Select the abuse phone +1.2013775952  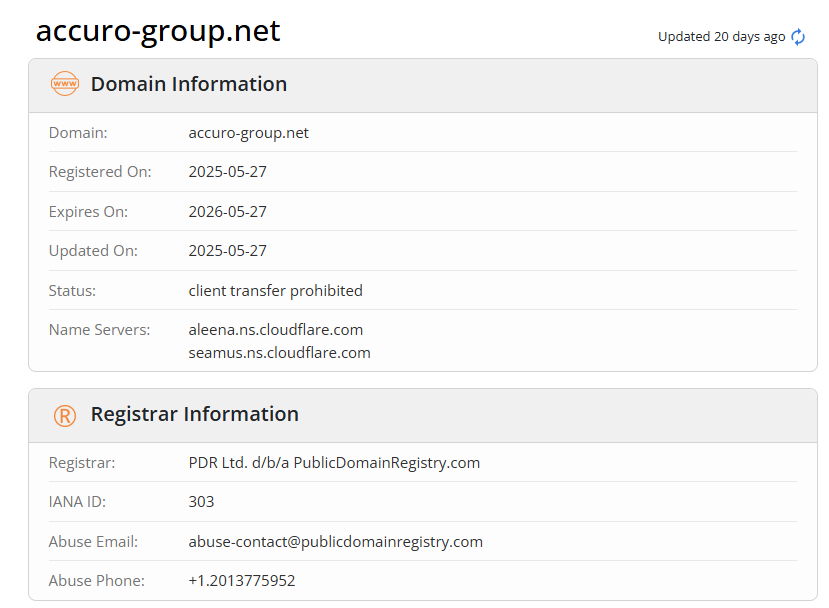tap(242, 581)
